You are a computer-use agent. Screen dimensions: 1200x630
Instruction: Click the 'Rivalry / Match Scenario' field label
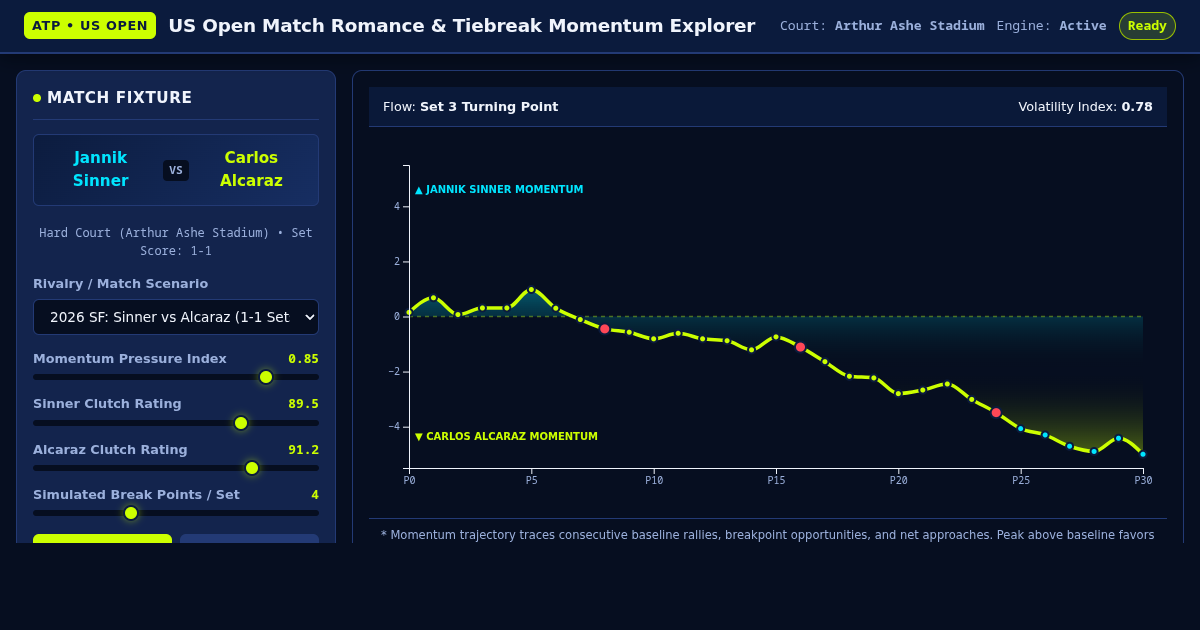click(x=121, y=284)
